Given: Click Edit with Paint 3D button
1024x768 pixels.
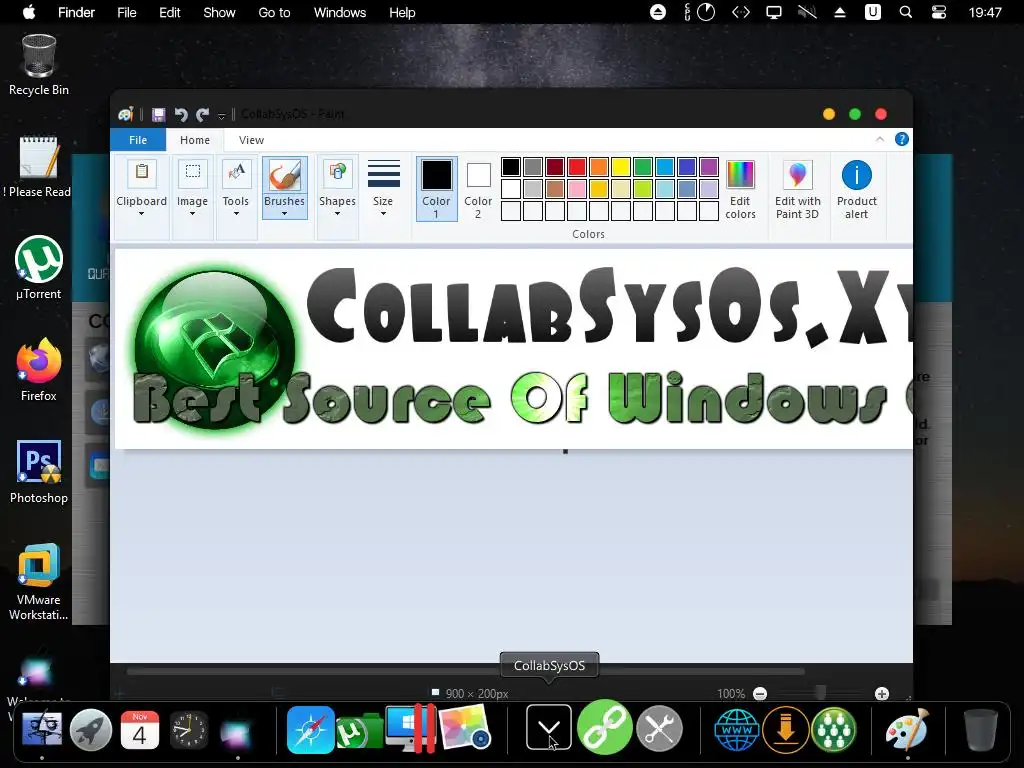Looking at the screenshot, I should [x=797, y=189].
